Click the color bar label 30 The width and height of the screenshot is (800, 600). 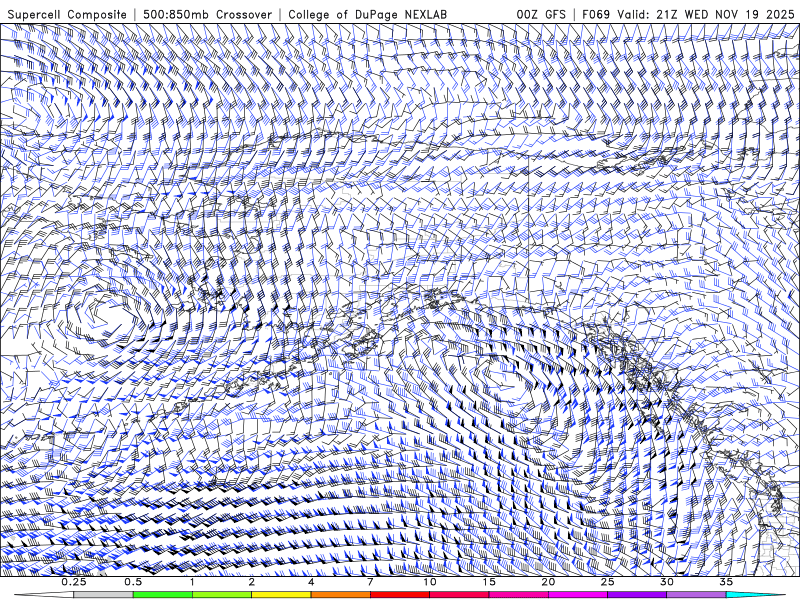coord(666,582)
